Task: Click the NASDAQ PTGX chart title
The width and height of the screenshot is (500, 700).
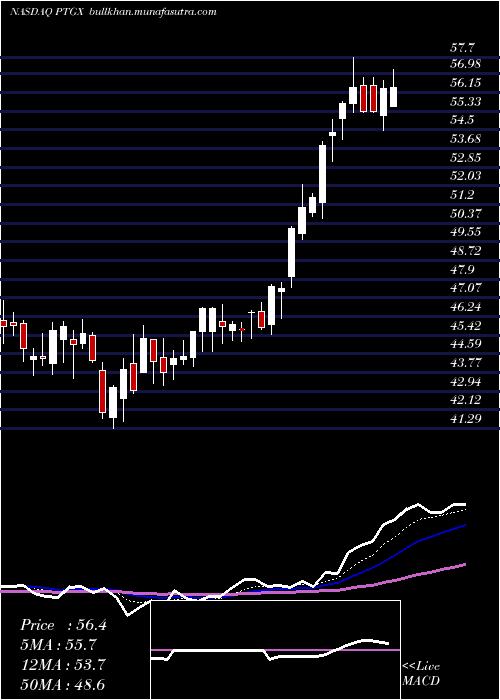Action: (x=48, y=12)
